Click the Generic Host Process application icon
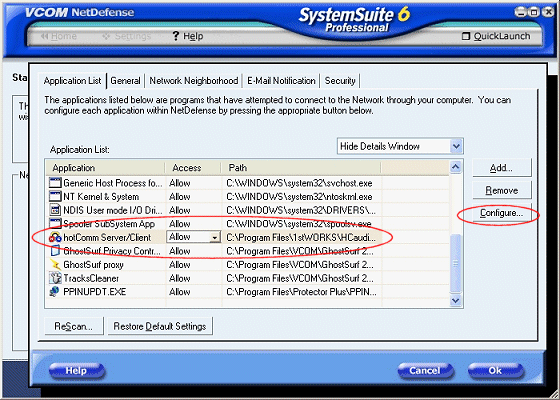Screen dimensions: 560x400 [55, 183]
